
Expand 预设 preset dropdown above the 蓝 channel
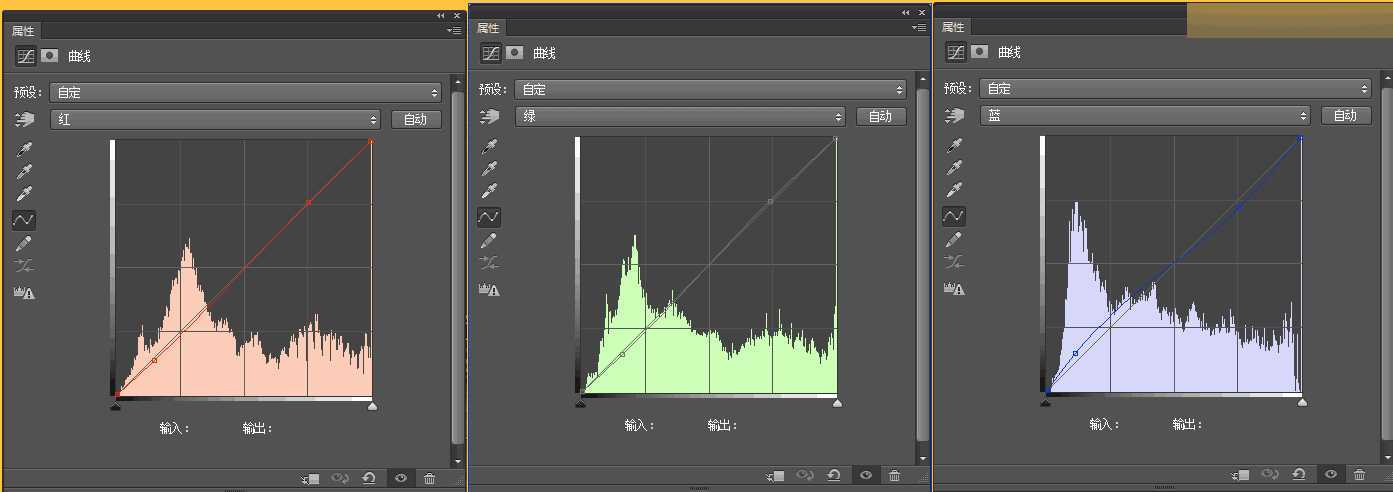coord(1174,88)
